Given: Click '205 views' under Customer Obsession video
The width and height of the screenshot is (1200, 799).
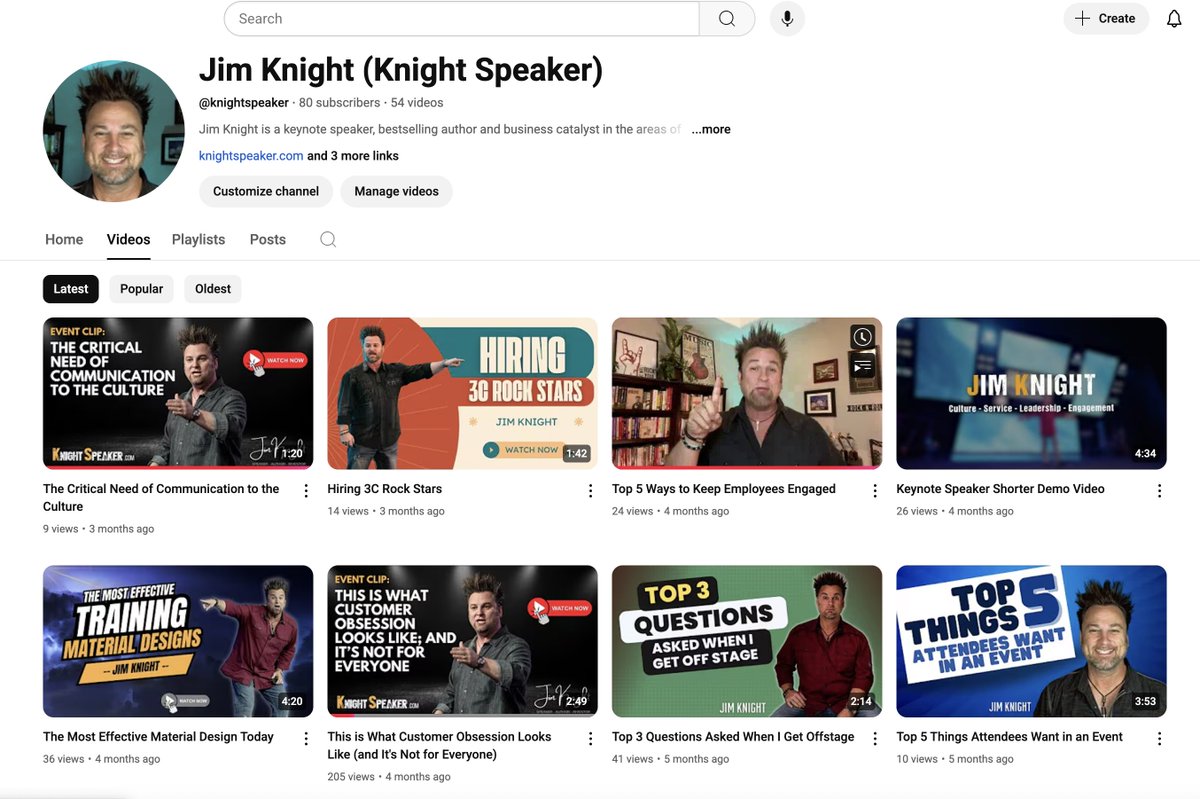Looking at the screenshot, I should click(x=351, y=777).
